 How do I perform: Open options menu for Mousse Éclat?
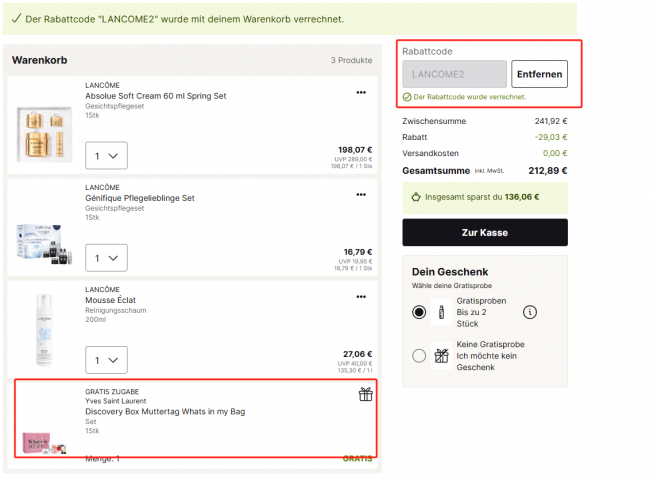pyautogui.click(x=361, y=297)
